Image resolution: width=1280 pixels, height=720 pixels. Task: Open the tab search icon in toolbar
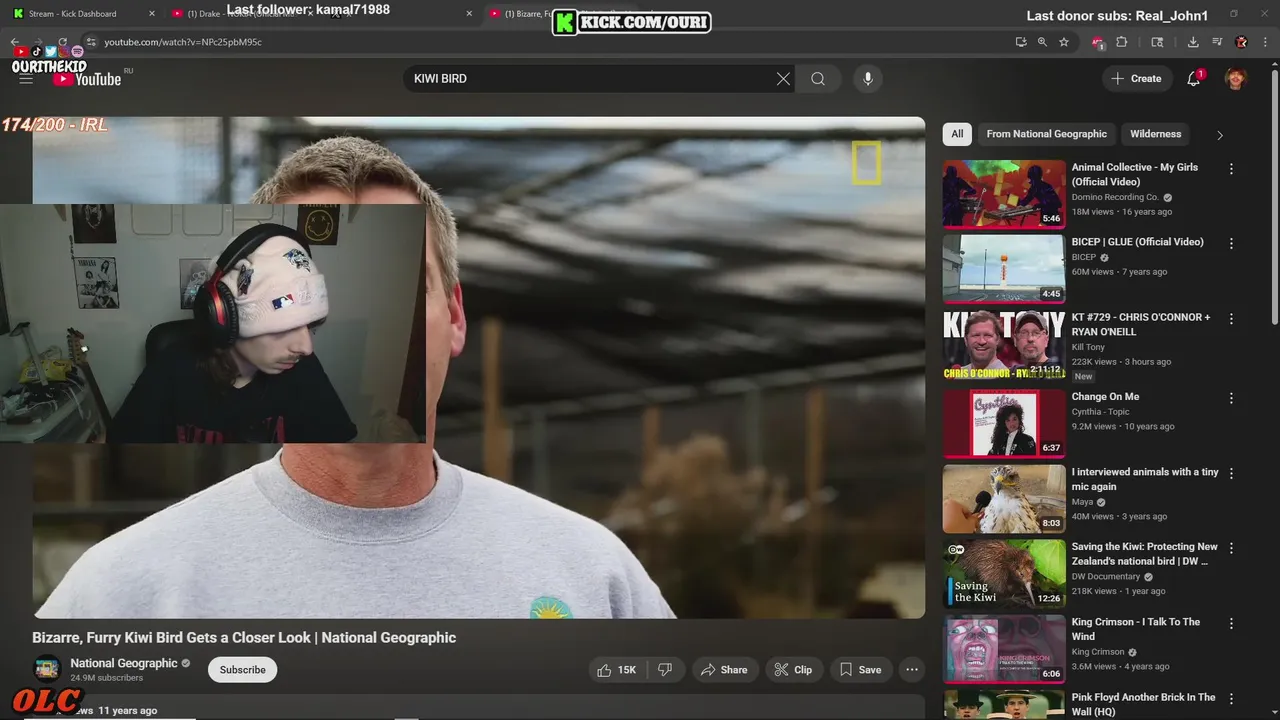pyautogui.click(x=1157, y=42)
